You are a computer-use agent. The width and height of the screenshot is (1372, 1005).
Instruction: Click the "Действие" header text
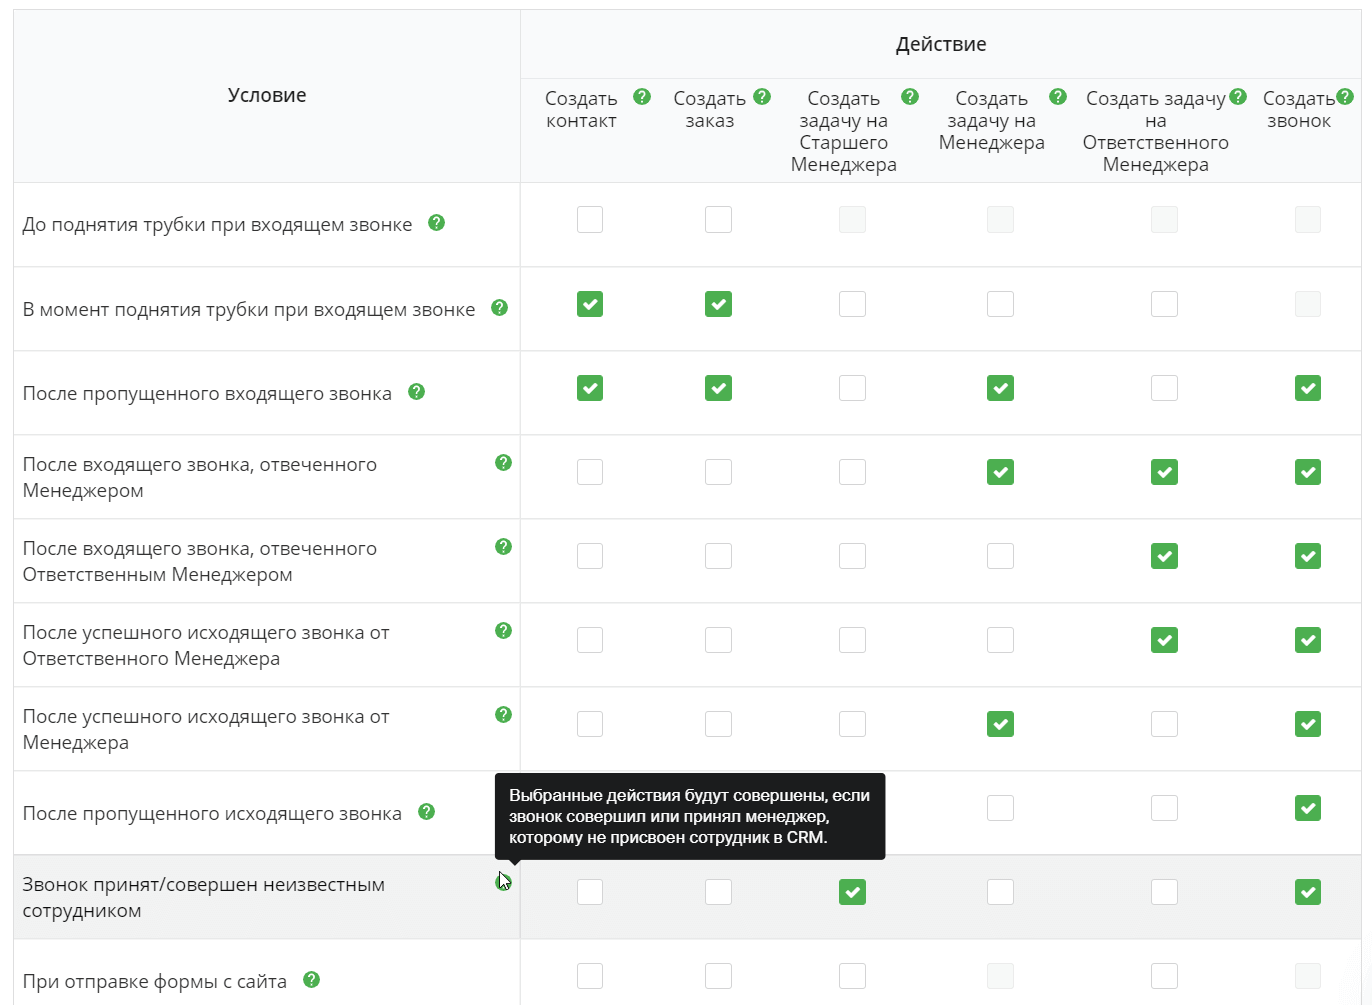(941, 44)
